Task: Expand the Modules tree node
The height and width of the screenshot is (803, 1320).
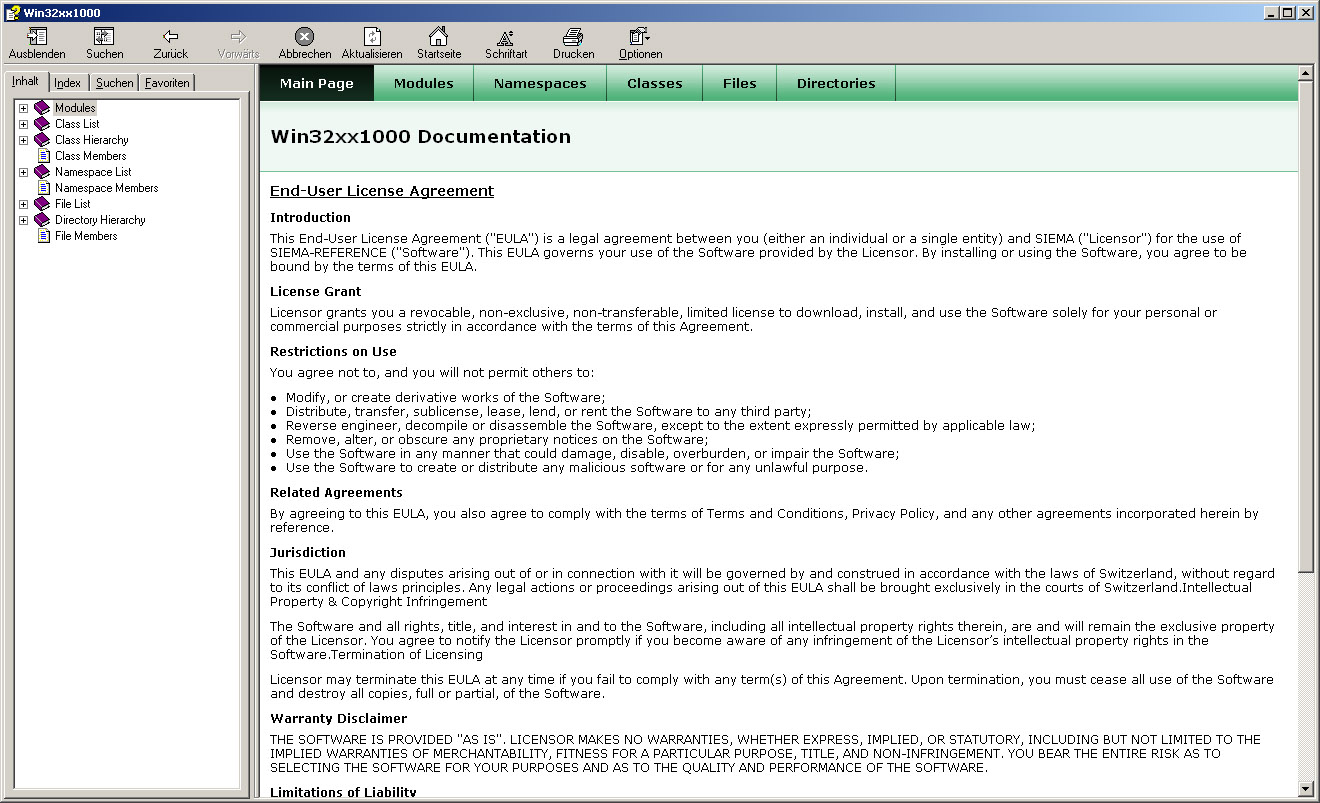Action: [x=23, y=108]
